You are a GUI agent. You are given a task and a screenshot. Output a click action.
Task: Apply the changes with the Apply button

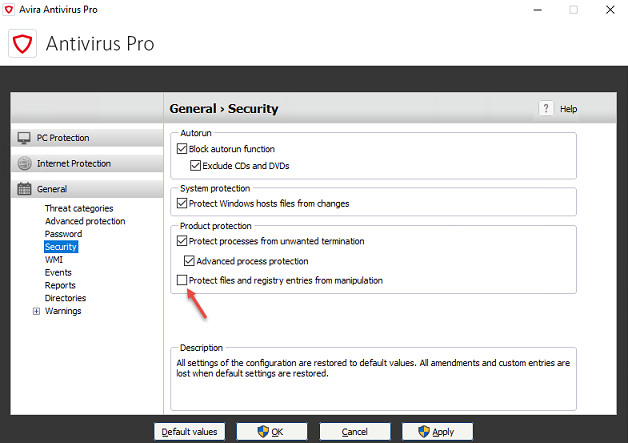437,432
